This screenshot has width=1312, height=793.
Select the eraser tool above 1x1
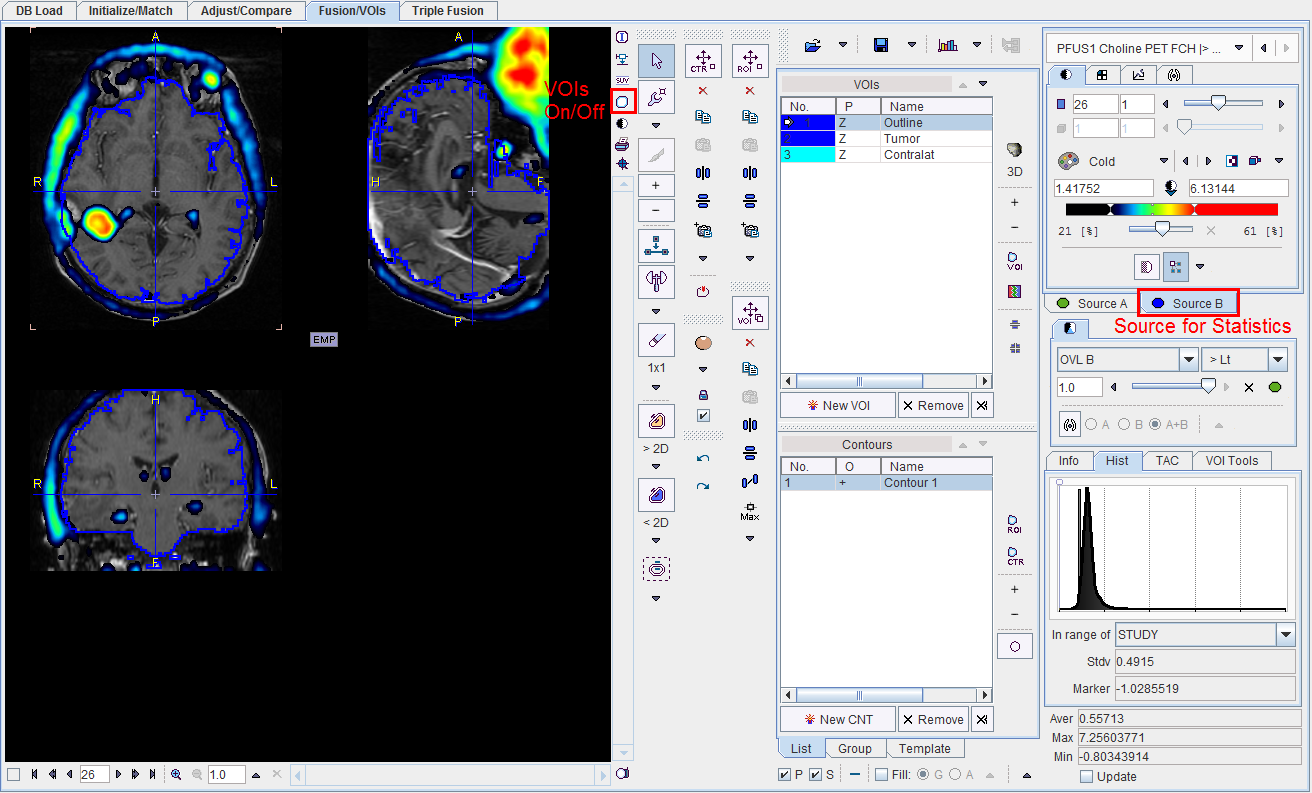[656, 340]
